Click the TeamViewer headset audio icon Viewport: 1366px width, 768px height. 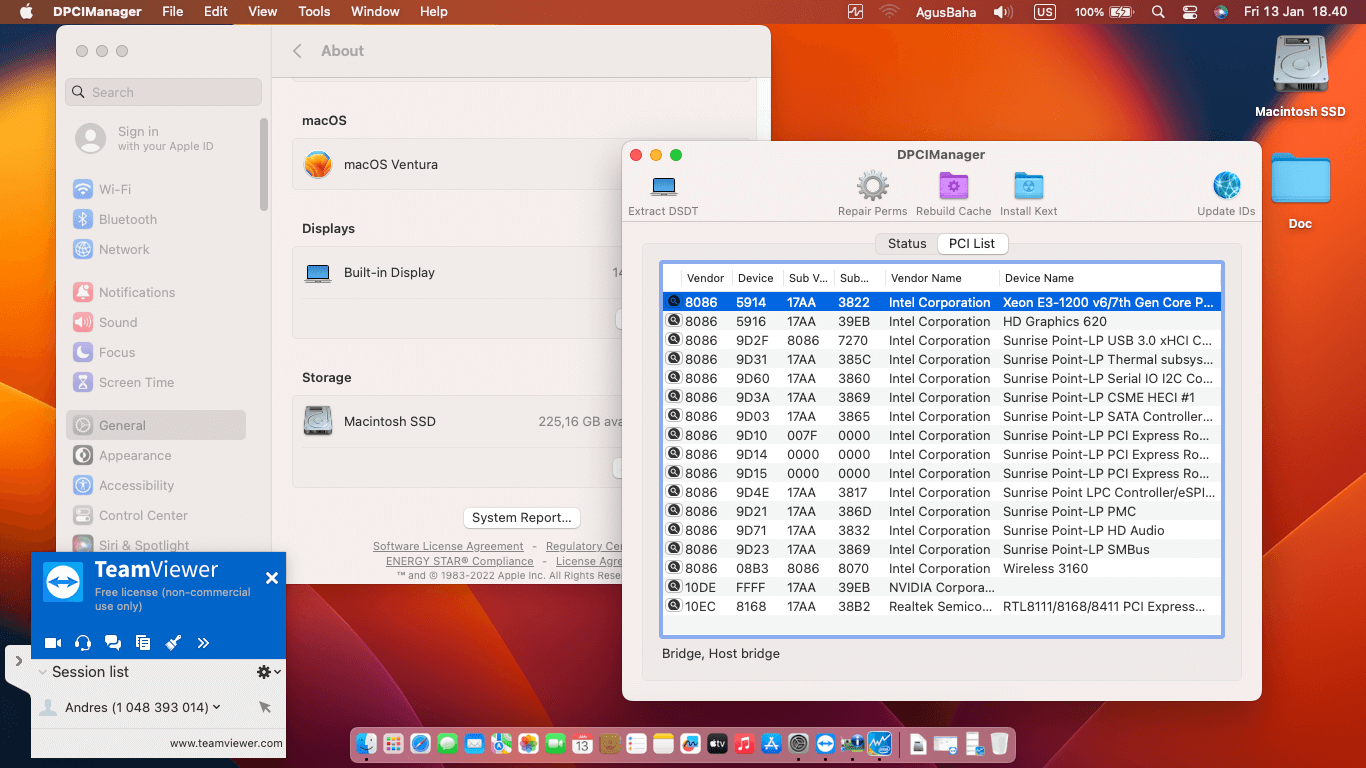pyautogui.click(x=83, y=643)
